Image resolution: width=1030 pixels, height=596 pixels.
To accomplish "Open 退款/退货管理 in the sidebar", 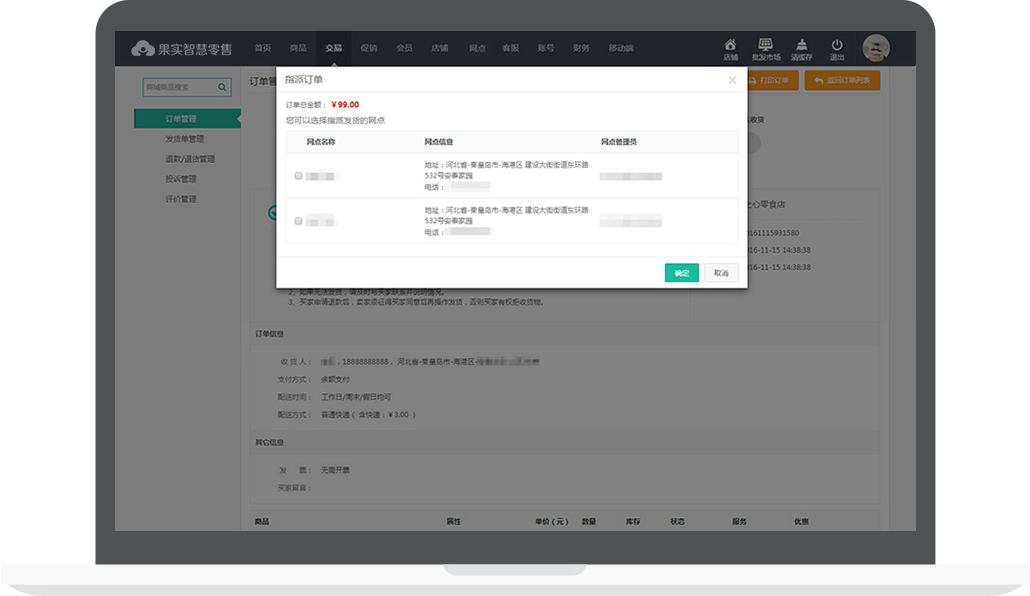I will [189, 159].
